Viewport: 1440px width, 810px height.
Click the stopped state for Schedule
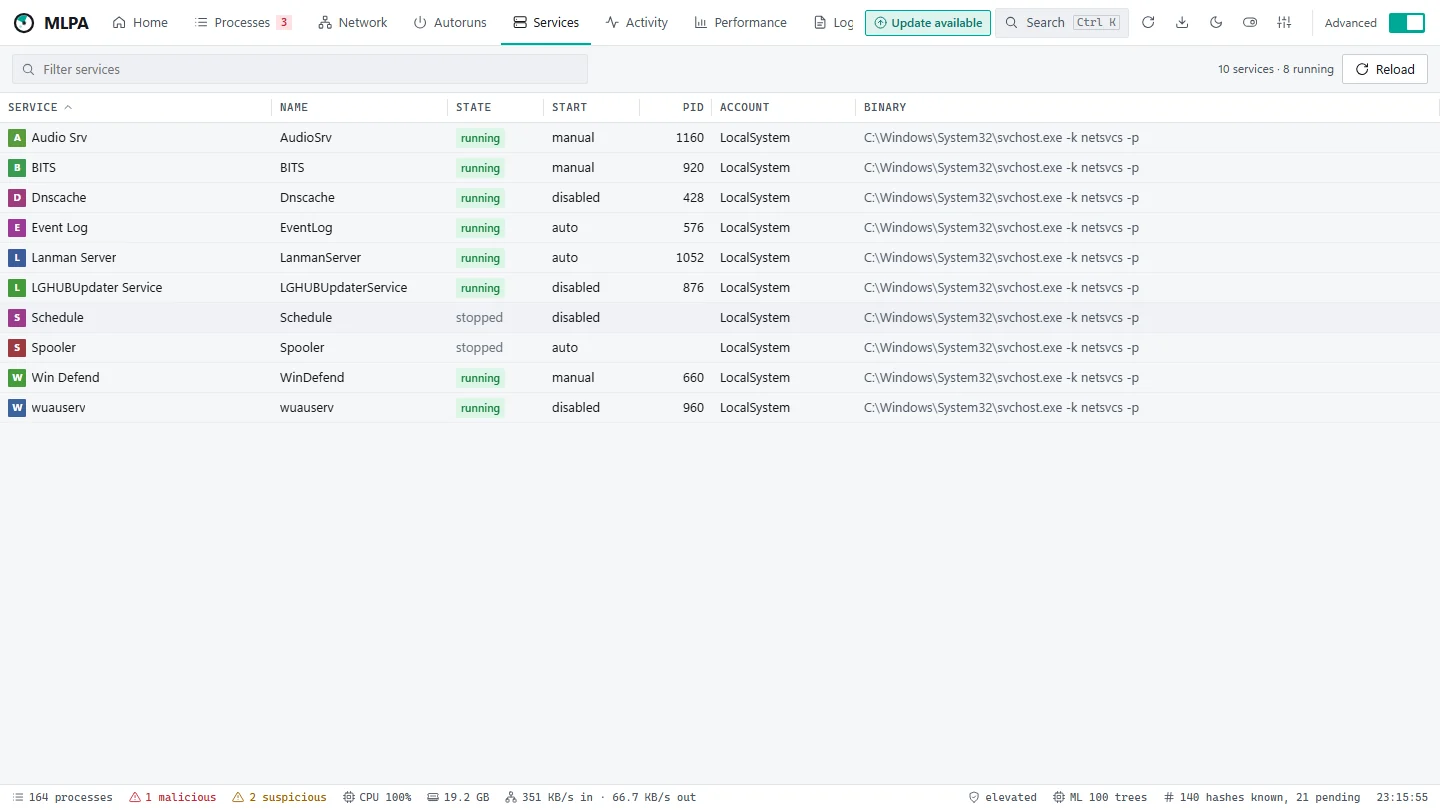click(479, 318)
